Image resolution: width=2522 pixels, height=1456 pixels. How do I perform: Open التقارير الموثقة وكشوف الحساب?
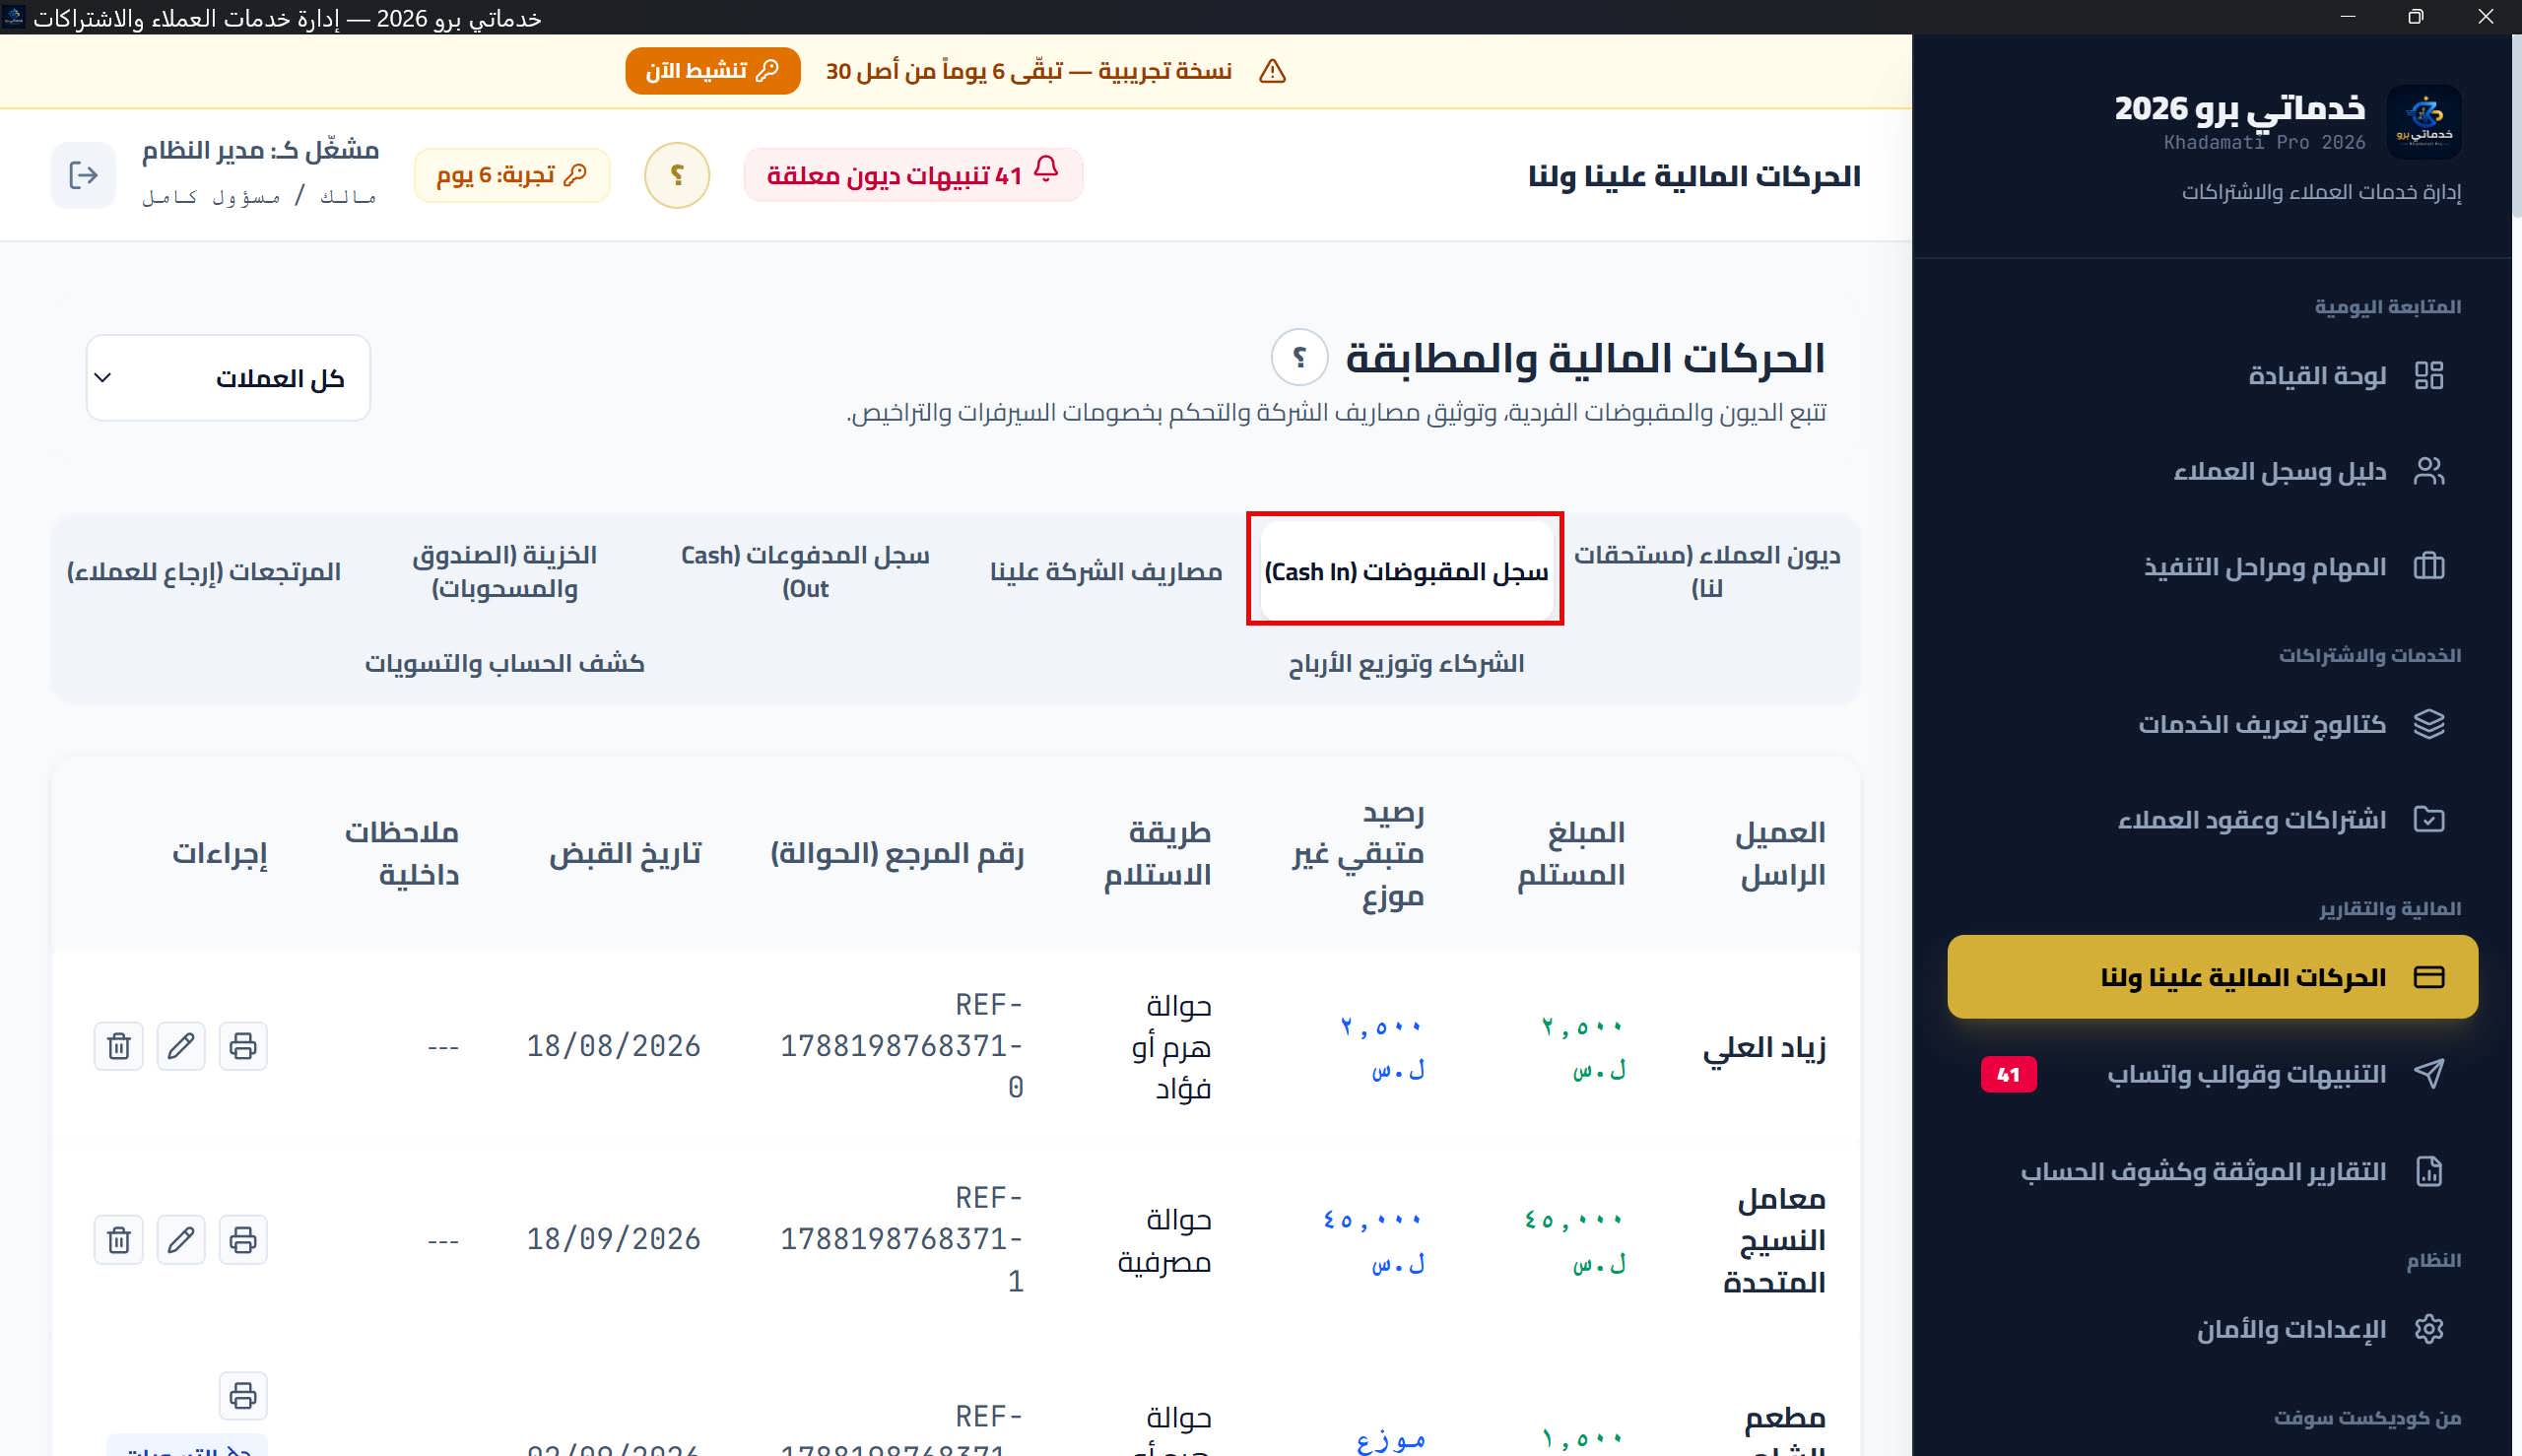point(2212,1171)
